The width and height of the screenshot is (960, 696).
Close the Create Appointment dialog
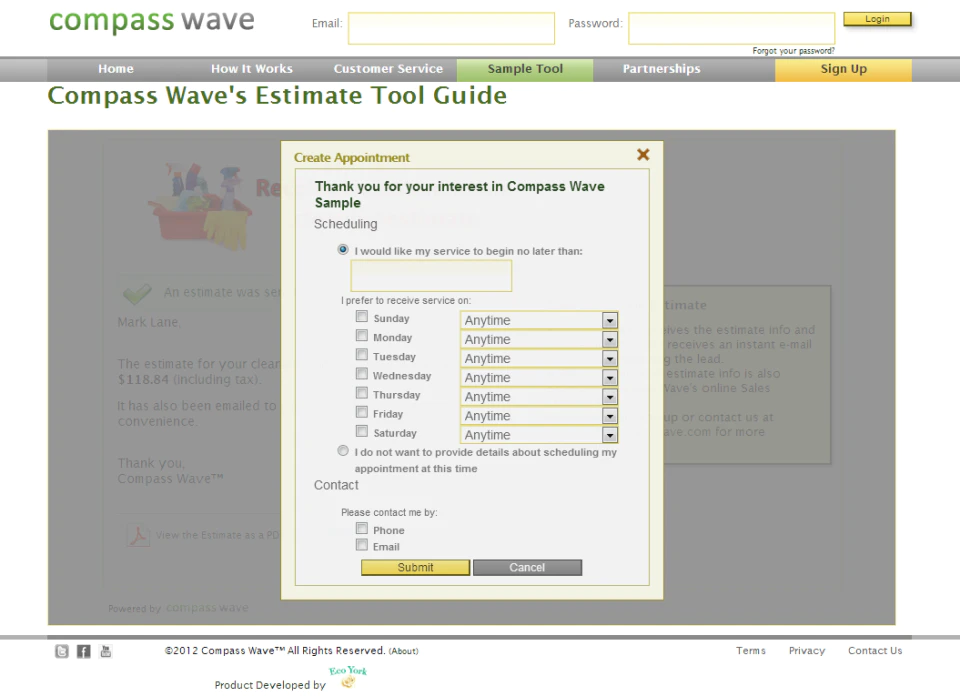pos(643,154)
